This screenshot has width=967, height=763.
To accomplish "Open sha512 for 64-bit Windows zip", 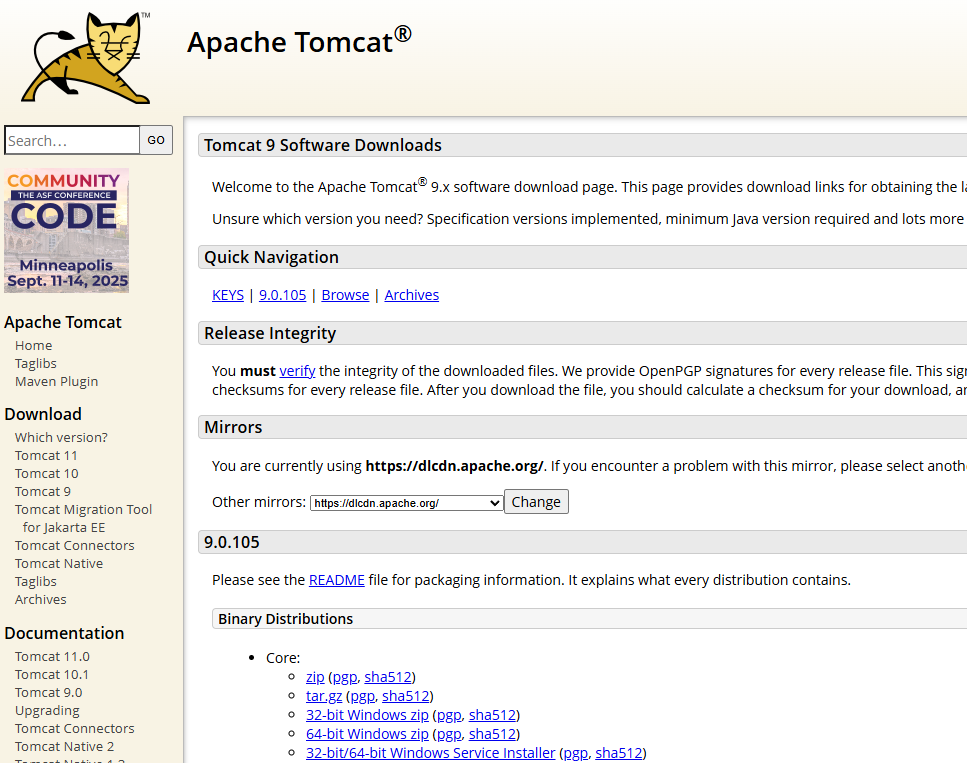I will tap(492, 734).
